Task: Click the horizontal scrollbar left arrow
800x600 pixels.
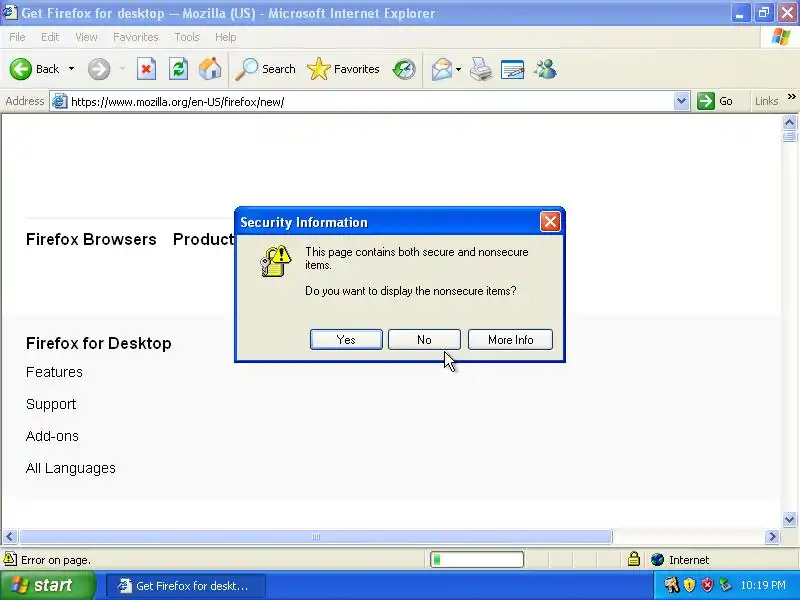Action: pos(10,537)
